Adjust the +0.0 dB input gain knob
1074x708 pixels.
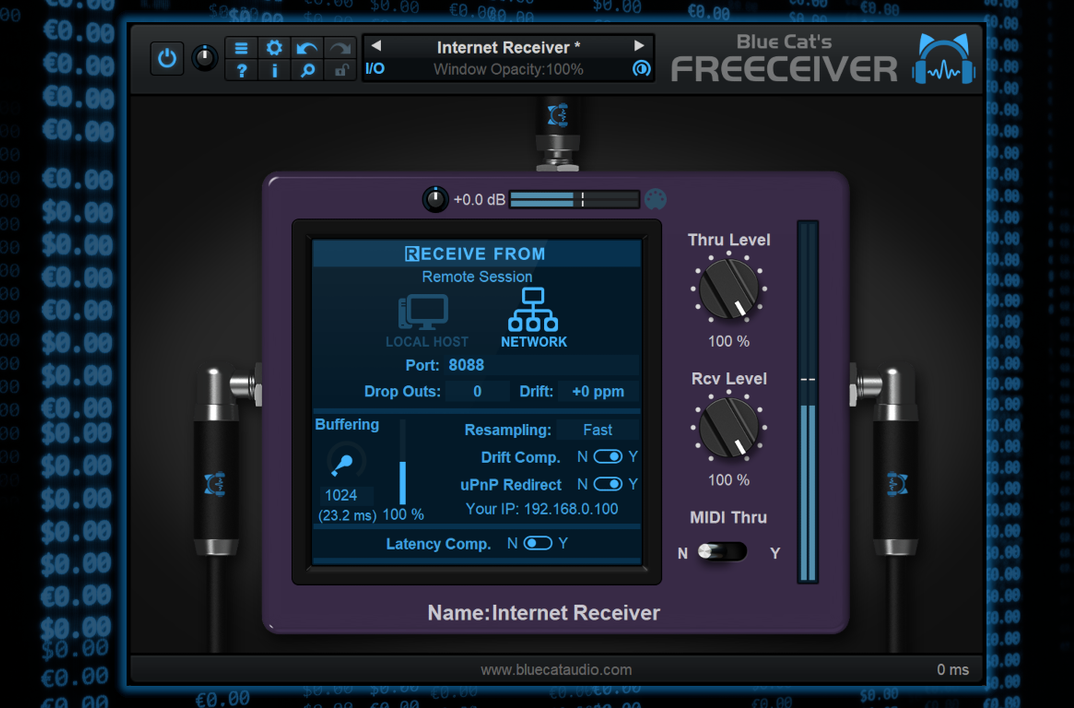(435, 199)
